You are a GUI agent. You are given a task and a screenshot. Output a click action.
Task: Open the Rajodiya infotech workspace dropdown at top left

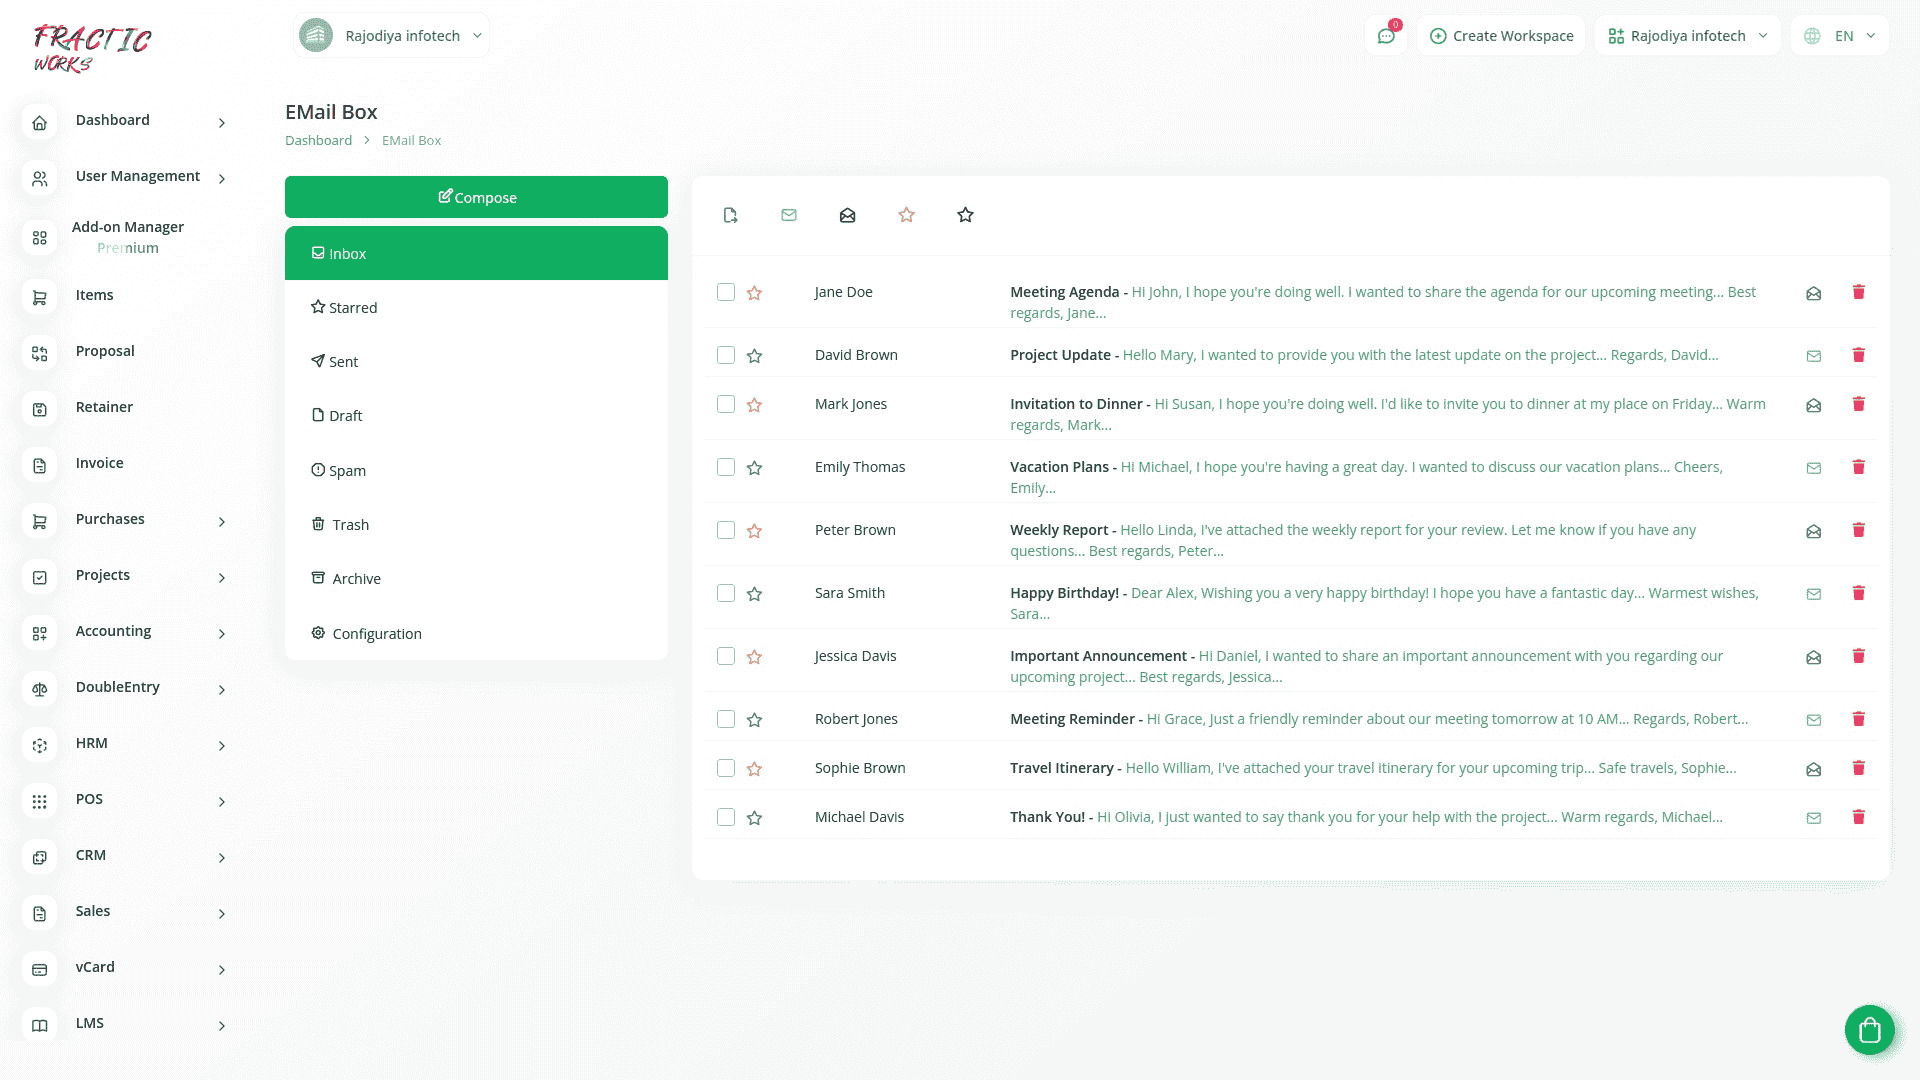pos(391,36)
